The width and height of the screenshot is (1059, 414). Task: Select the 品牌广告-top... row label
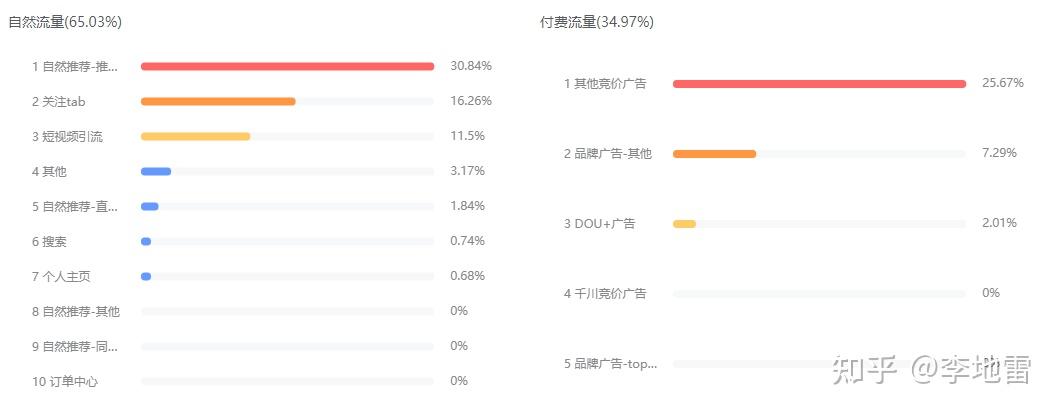610,364
